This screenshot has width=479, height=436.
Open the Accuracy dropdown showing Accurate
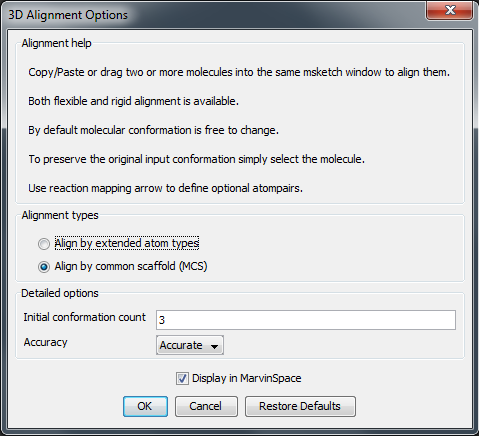point(190,345)
